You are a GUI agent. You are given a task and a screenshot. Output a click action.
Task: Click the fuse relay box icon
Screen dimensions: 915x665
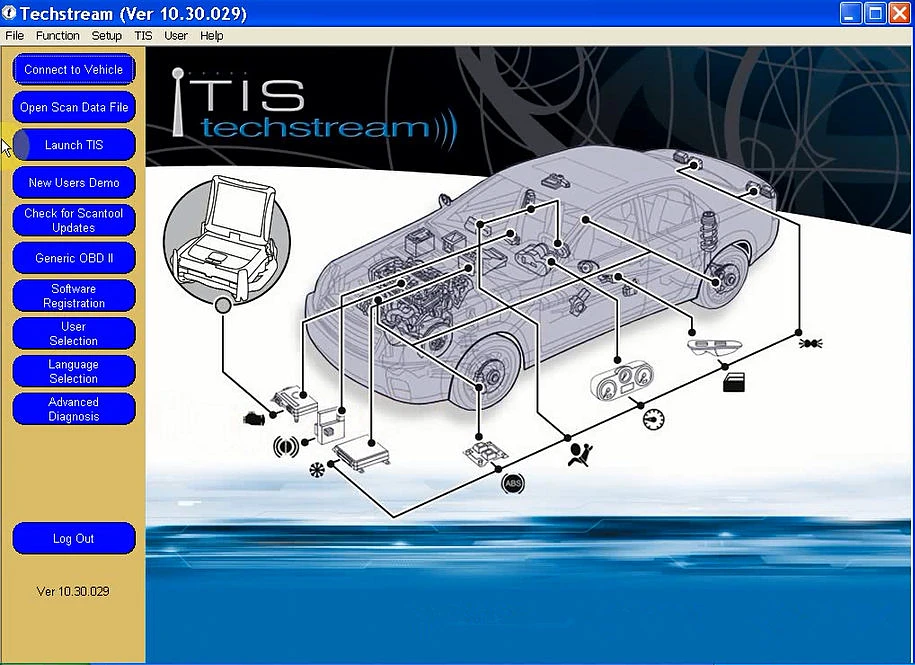click(x=331, y=426)
